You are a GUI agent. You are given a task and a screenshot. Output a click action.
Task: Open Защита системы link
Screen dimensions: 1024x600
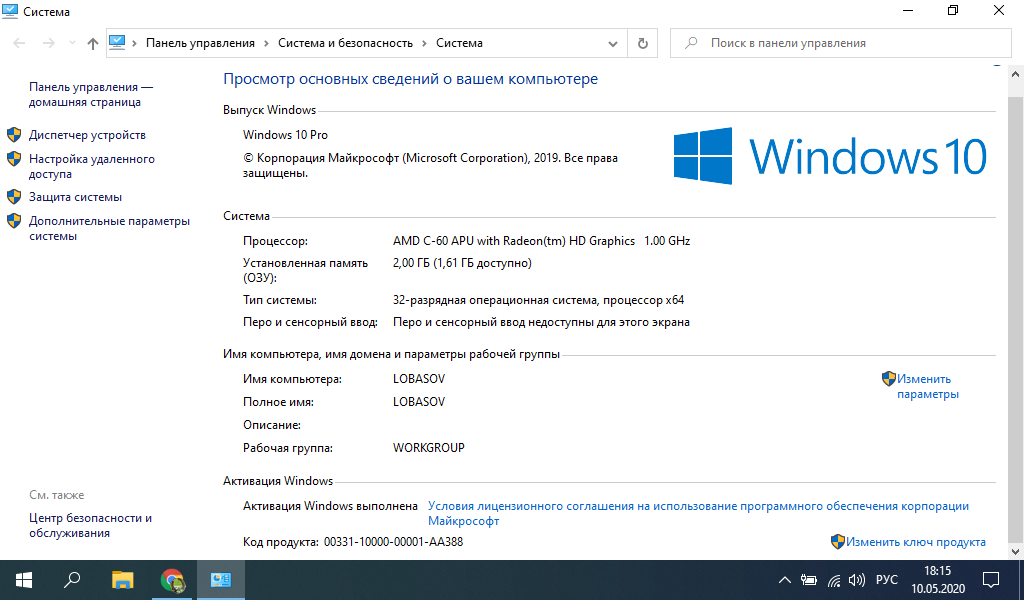(x=75, y=197)
